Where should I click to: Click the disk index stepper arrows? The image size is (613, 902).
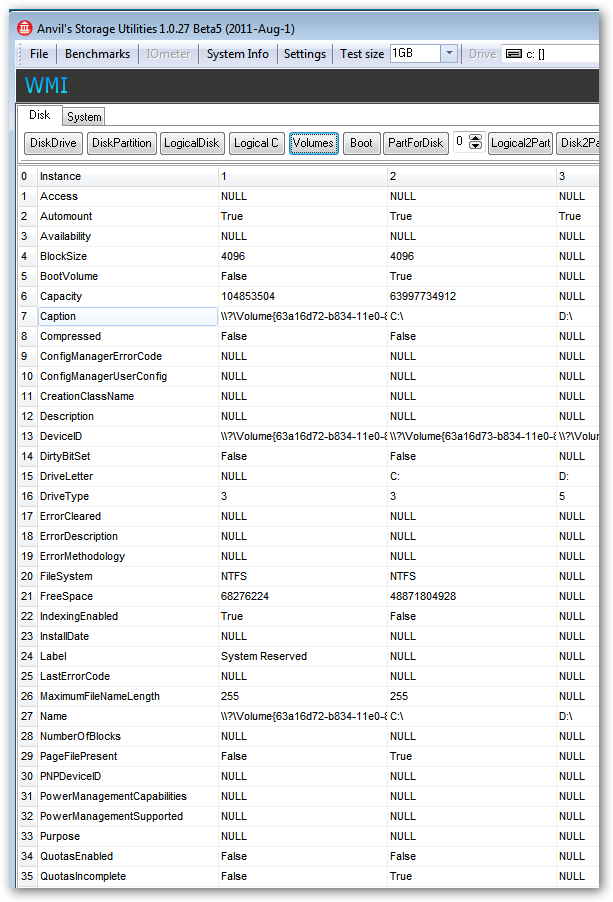click(476, 142)
